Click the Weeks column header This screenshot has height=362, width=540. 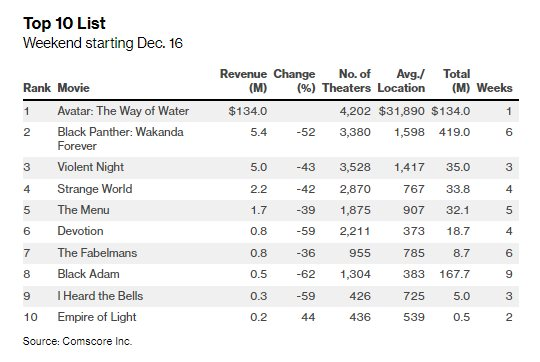point(495,88)
